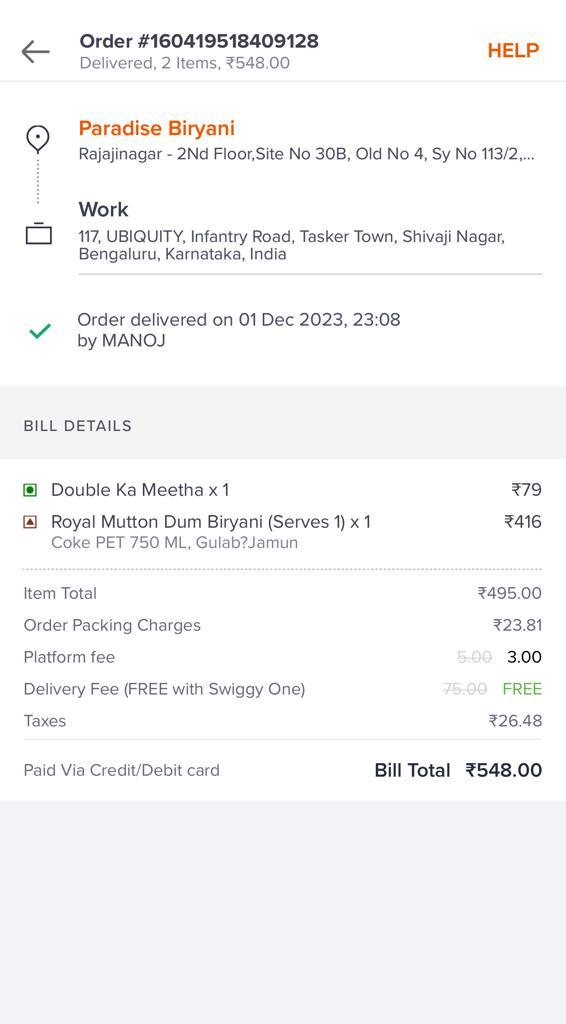Screen dimensions: 566x1024
Task: Tap the green veg indicator icon
Action: click(30, 490)
